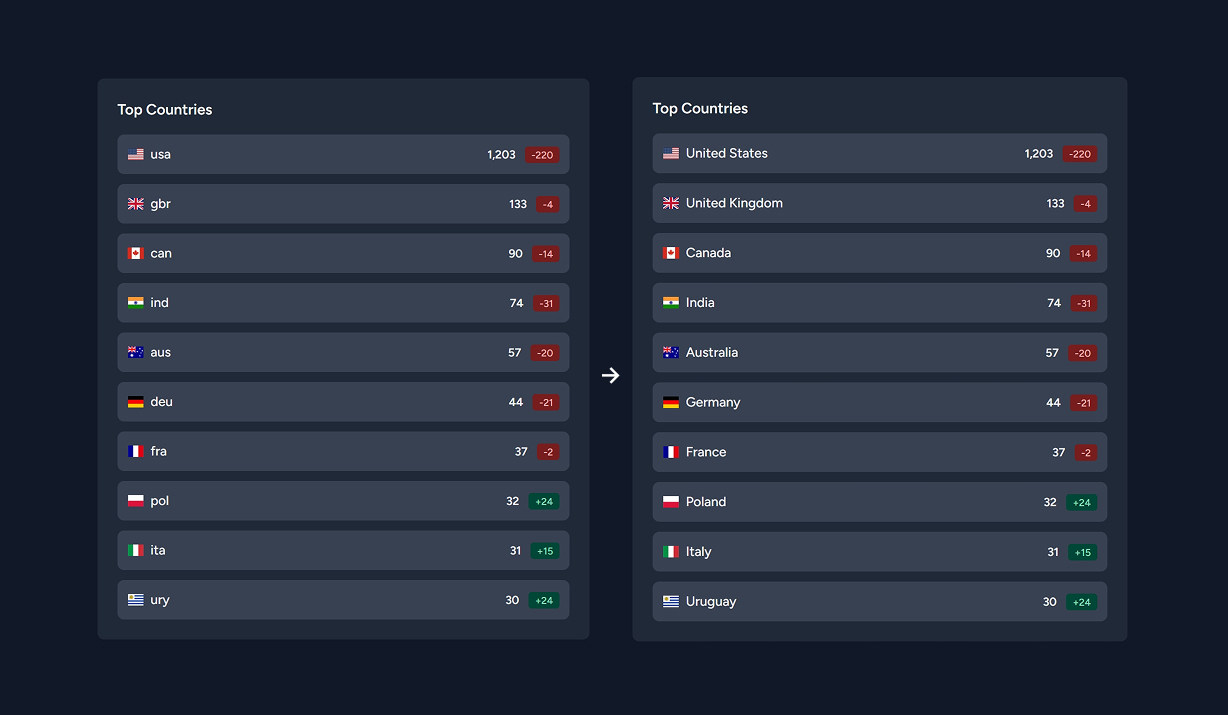Viewport: 1228px width, 715px height.
Task: Click the Uruguay flag icon
Action: pos(670,601)
